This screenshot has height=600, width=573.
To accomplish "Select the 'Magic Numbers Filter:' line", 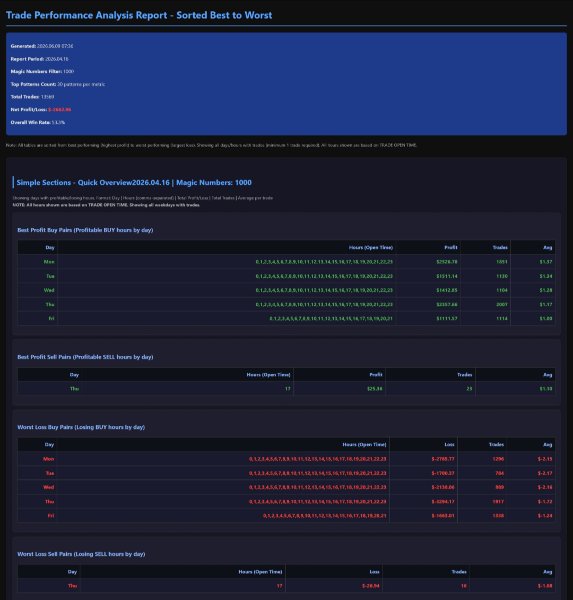I will coord(42,72).
